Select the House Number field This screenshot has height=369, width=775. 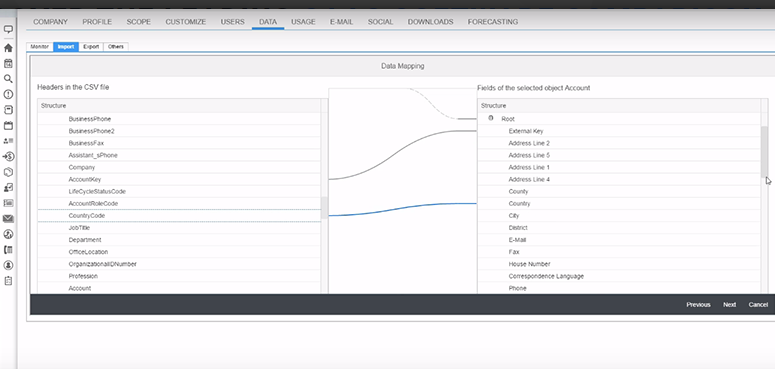(x=619, y=264)
